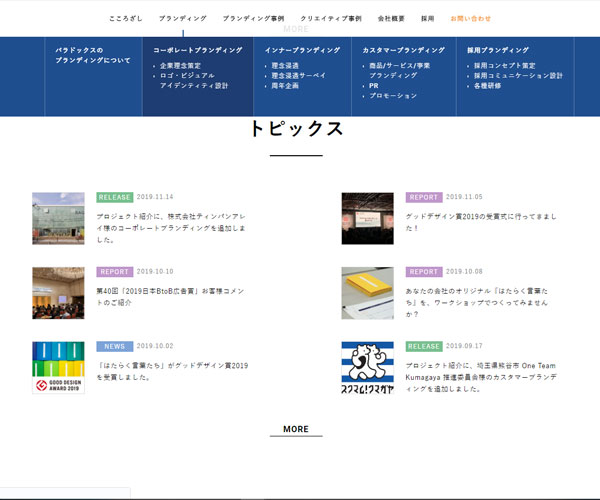
Task: Open パラドックスのブランディングについて in the submenu
Action: (93, 55)
